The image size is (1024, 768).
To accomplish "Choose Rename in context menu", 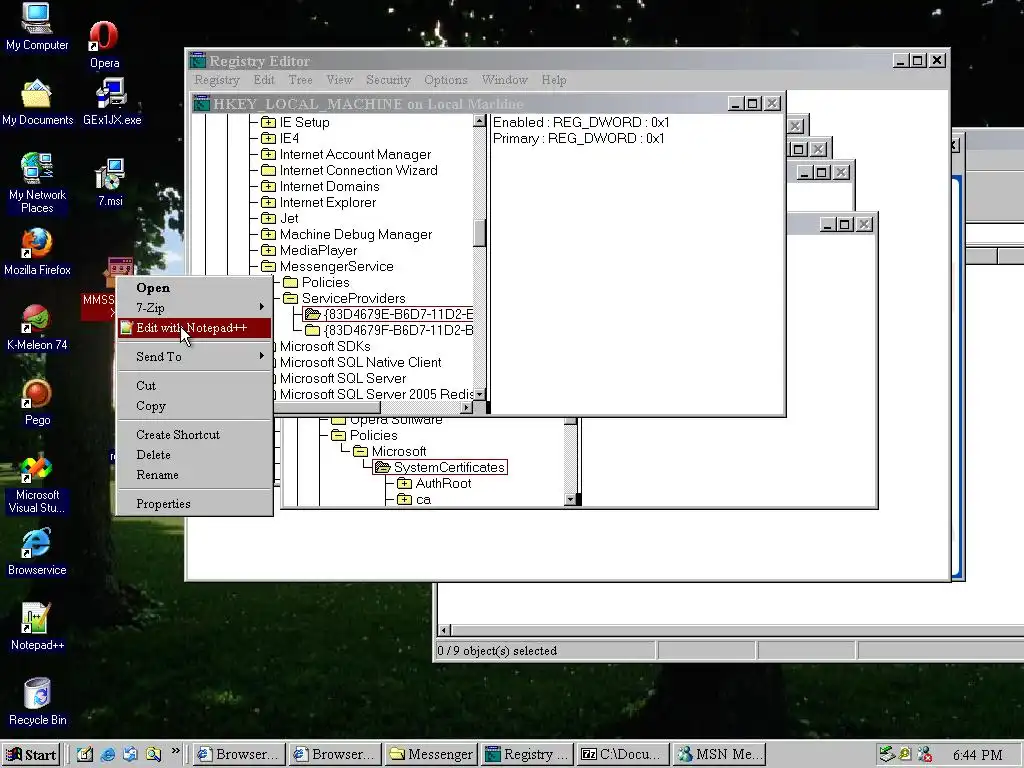I will click(x=195, y=475).
